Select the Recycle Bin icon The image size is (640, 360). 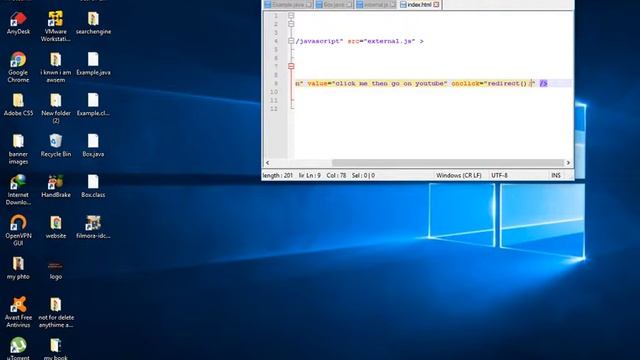point(56,146)
